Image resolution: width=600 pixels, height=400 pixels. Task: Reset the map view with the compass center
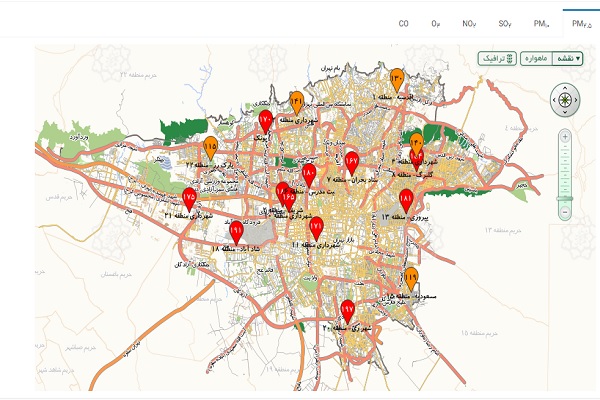[x=565, y=100]
